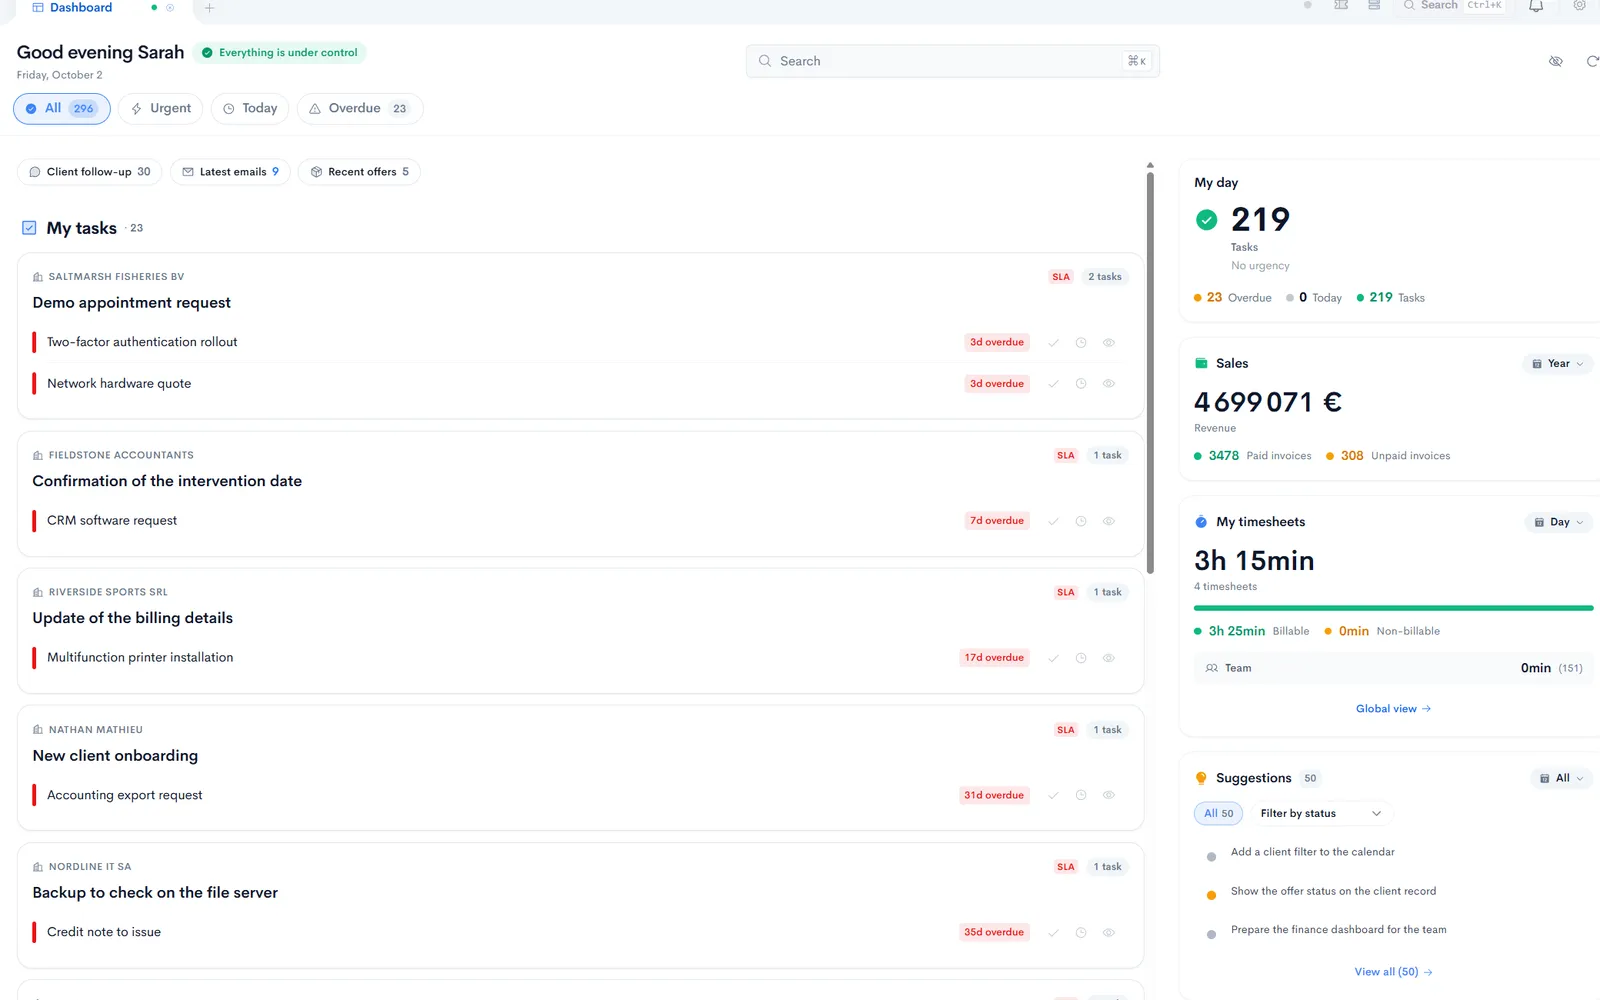Add a new tab with the plus icon
This screenshot has height=1000, width=1600.
pyautogui.click(x=209, y=8)
